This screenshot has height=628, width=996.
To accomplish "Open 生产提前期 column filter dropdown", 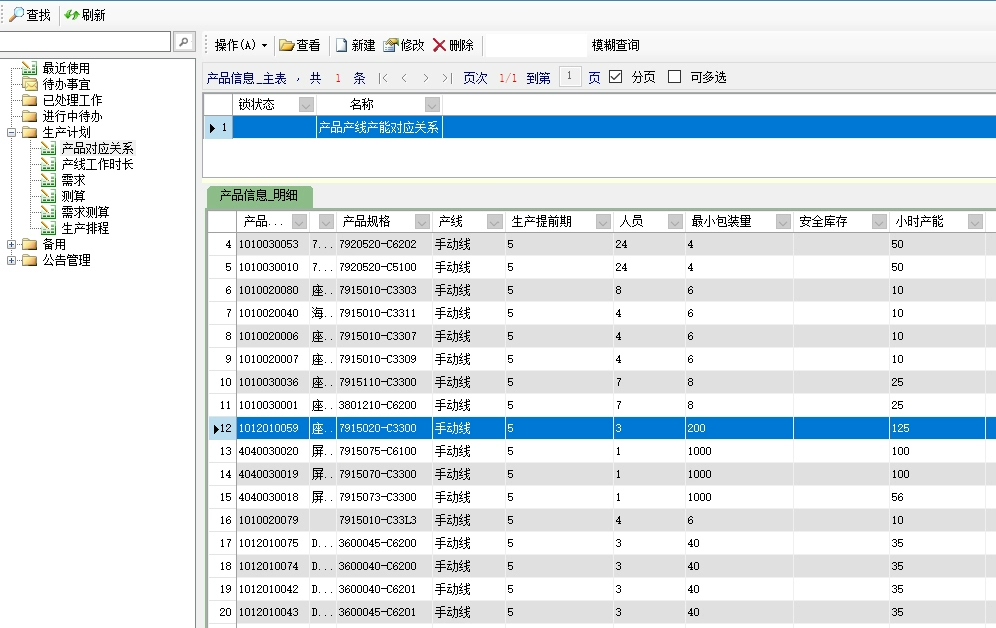I will (603, 222).
